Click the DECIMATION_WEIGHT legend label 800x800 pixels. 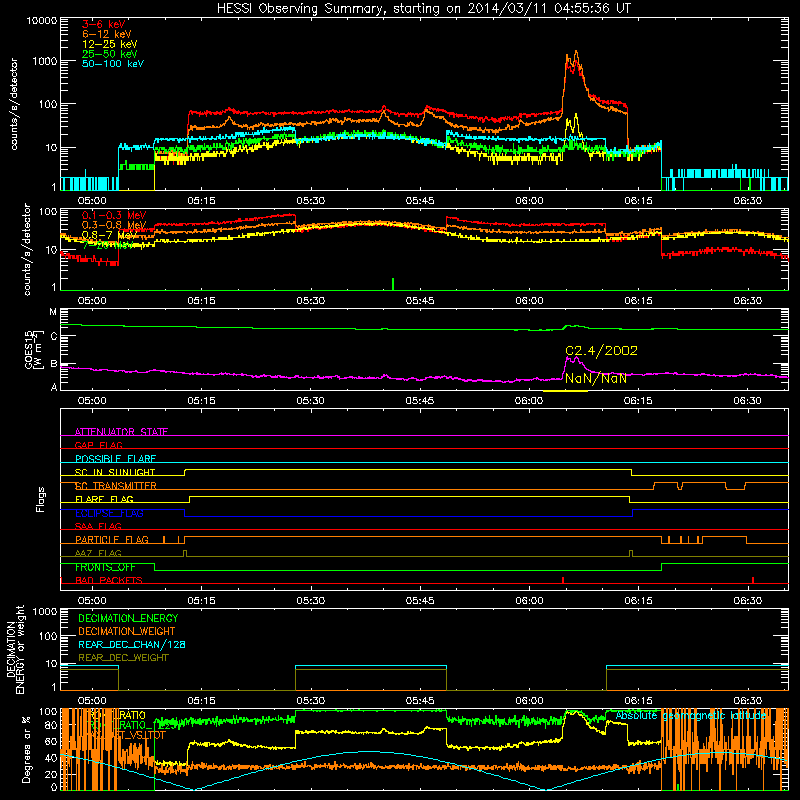point(127,631)
